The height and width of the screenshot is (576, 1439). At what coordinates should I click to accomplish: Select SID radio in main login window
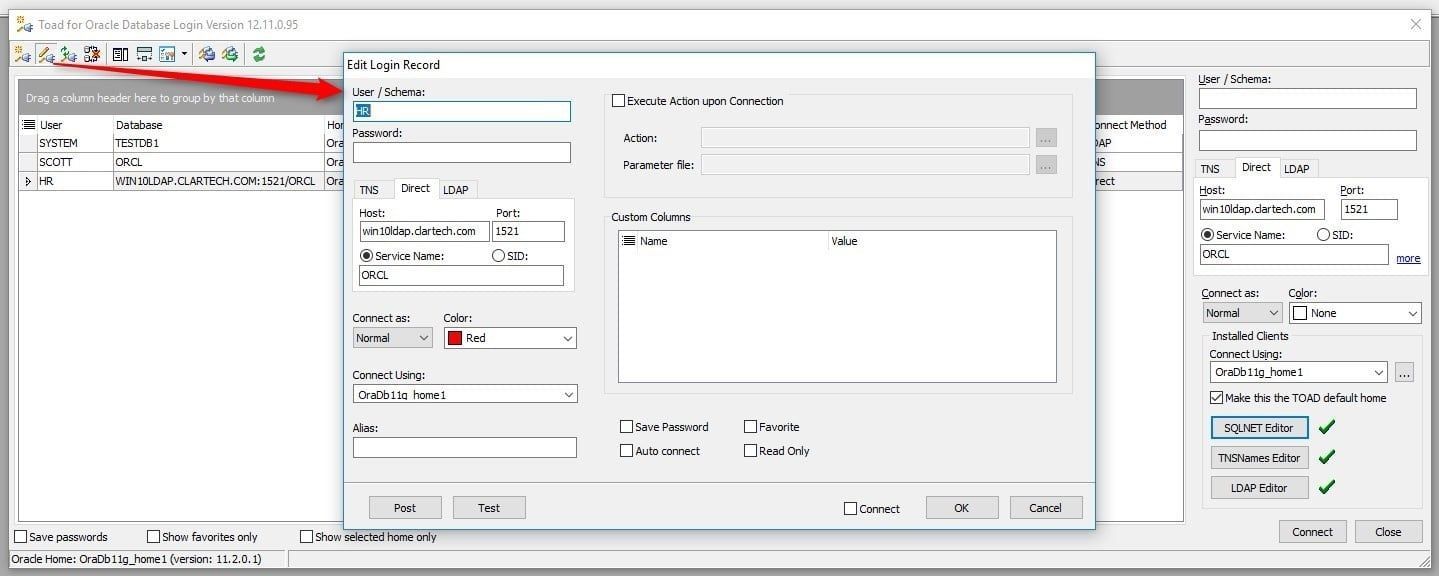(1323, 235)
